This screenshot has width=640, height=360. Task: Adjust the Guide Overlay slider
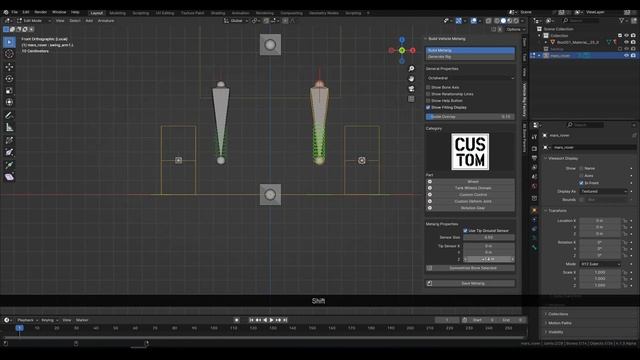click(x=470, y=117)
